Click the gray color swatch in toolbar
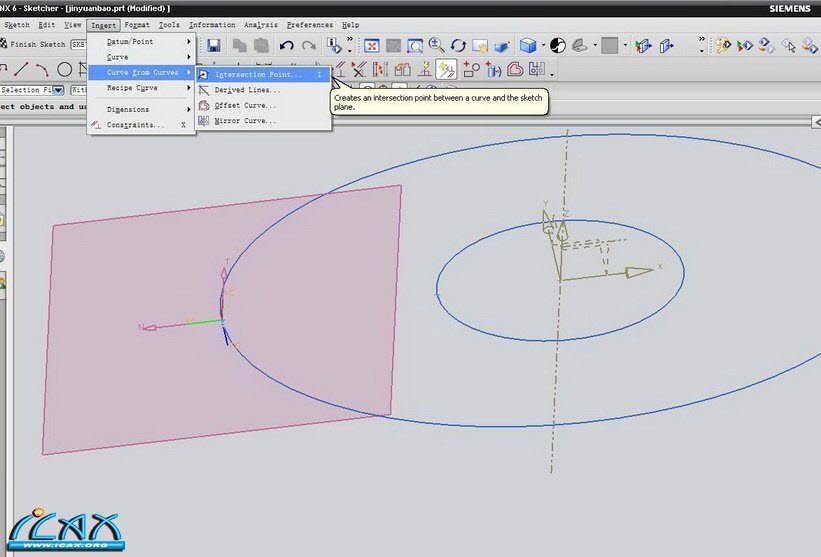 [x=609, y=46]
